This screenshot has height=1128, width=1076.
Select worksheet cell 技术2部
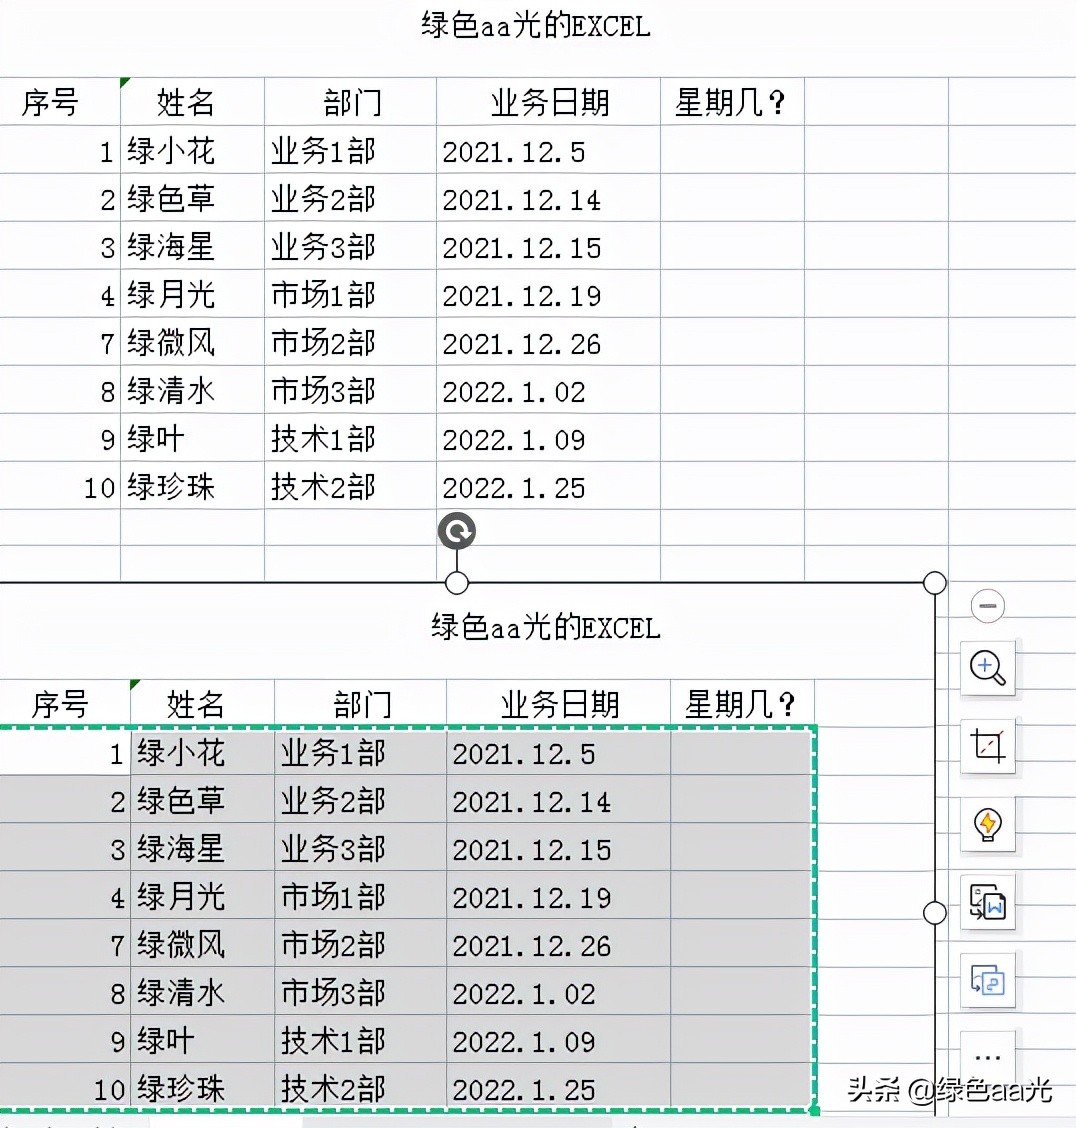pyautogui.click(x=350, y=486)
